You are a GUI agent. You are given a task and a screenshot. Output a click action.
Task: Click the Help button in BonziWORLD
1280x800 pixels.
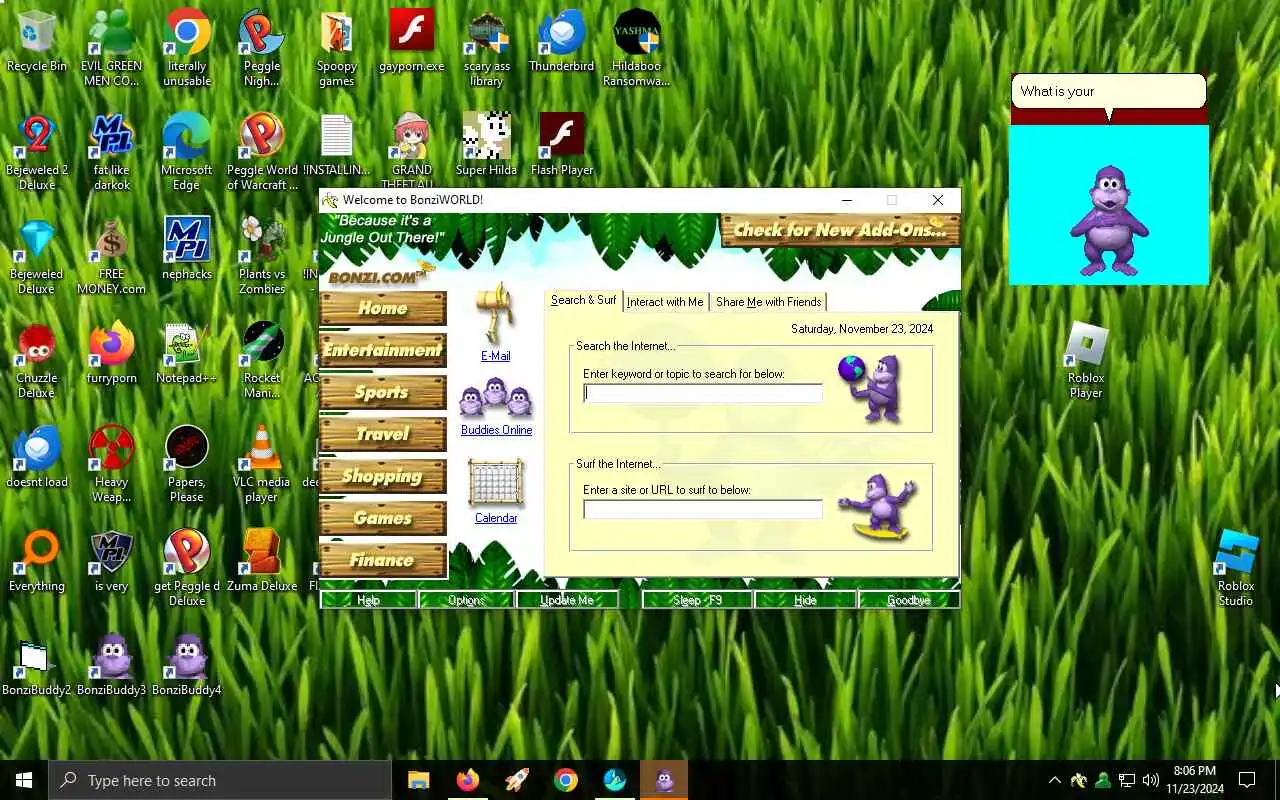pos(368,600)
